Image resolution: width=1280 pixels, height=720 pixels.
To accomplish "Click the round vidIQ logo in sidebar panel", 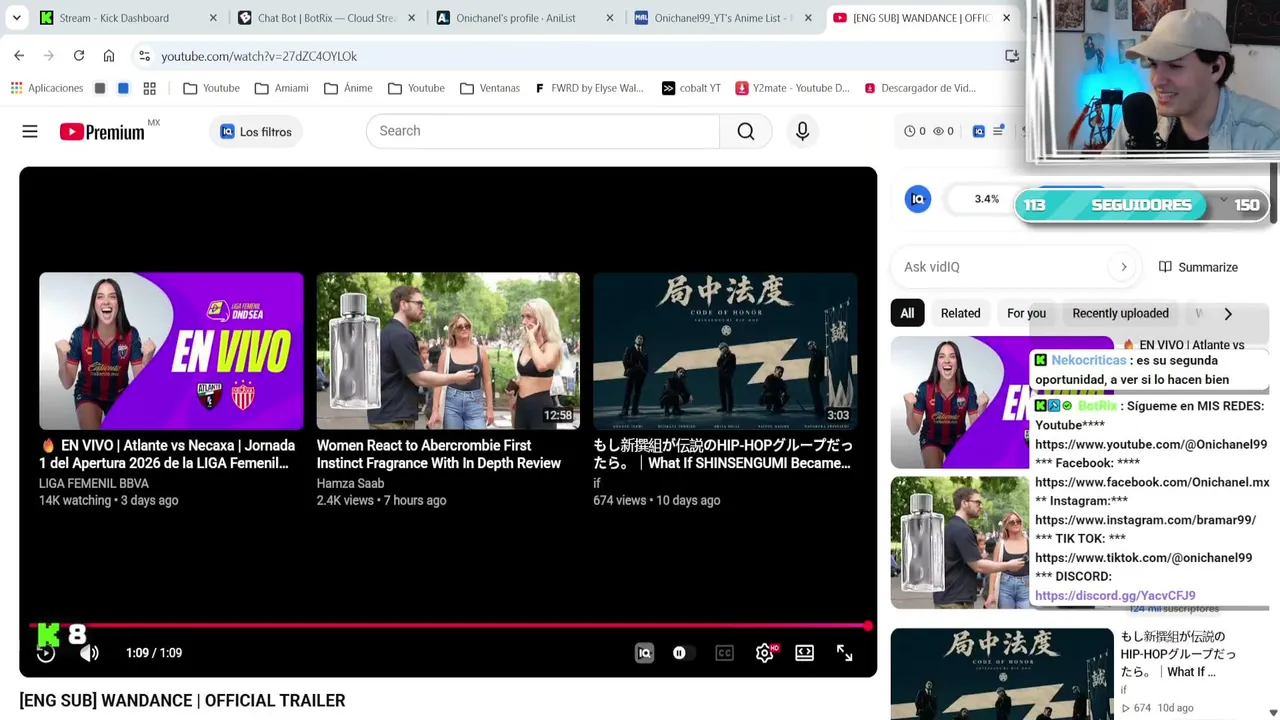I will pyautogui.click(x=918, y=200).
